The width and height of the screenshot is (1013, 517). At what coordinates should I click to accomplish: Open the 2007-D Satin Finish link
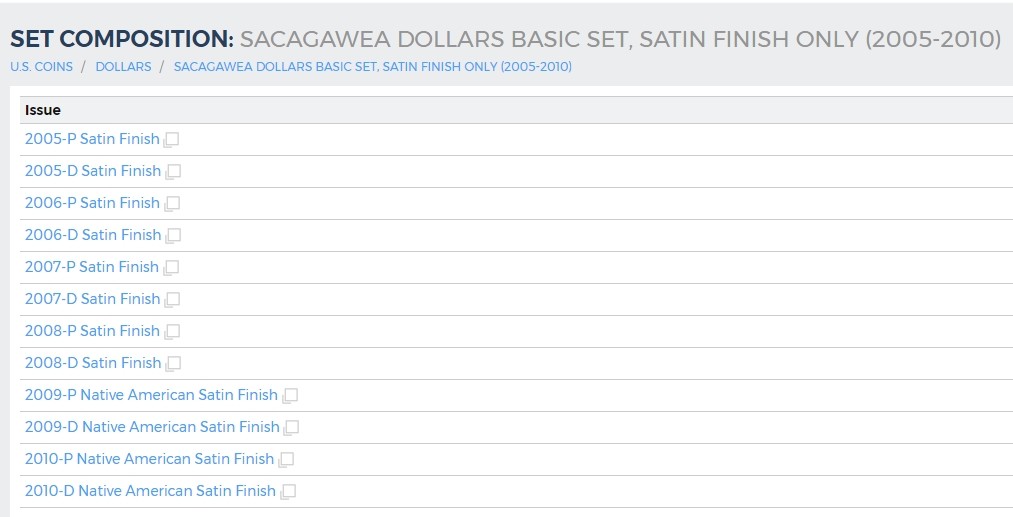[92, 299]
